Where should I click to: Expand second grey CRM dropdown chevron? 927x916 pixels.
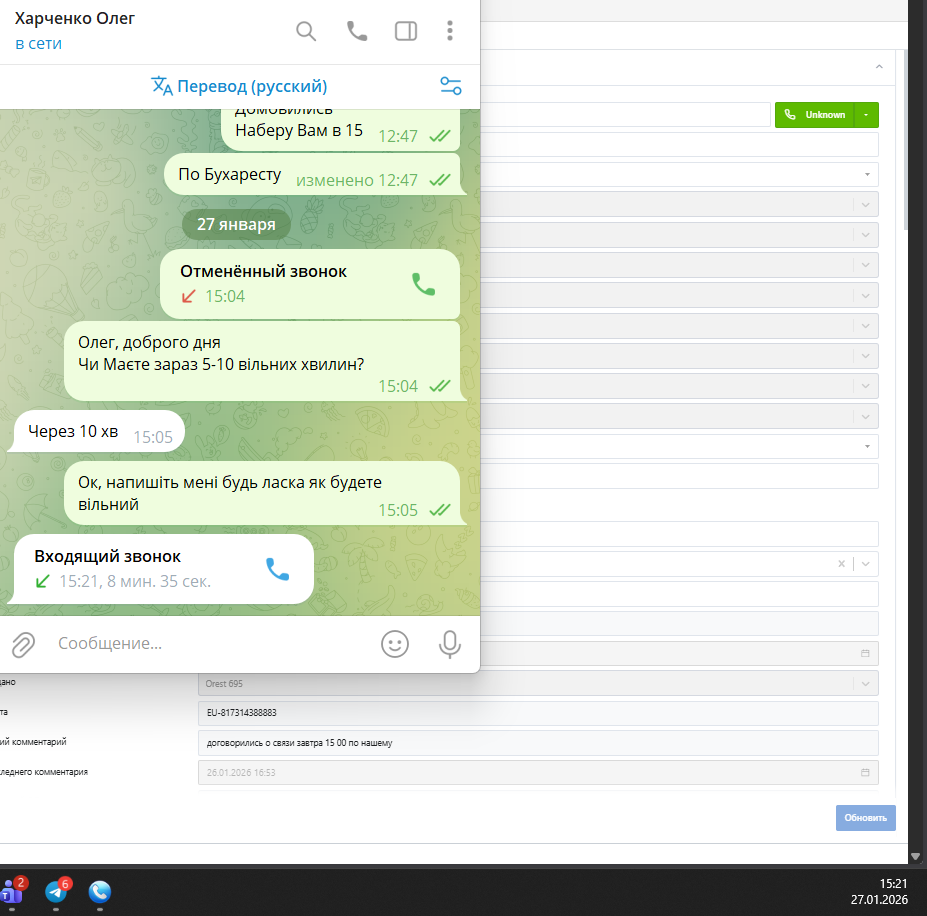pyautogui.click(x=866, y=235)
